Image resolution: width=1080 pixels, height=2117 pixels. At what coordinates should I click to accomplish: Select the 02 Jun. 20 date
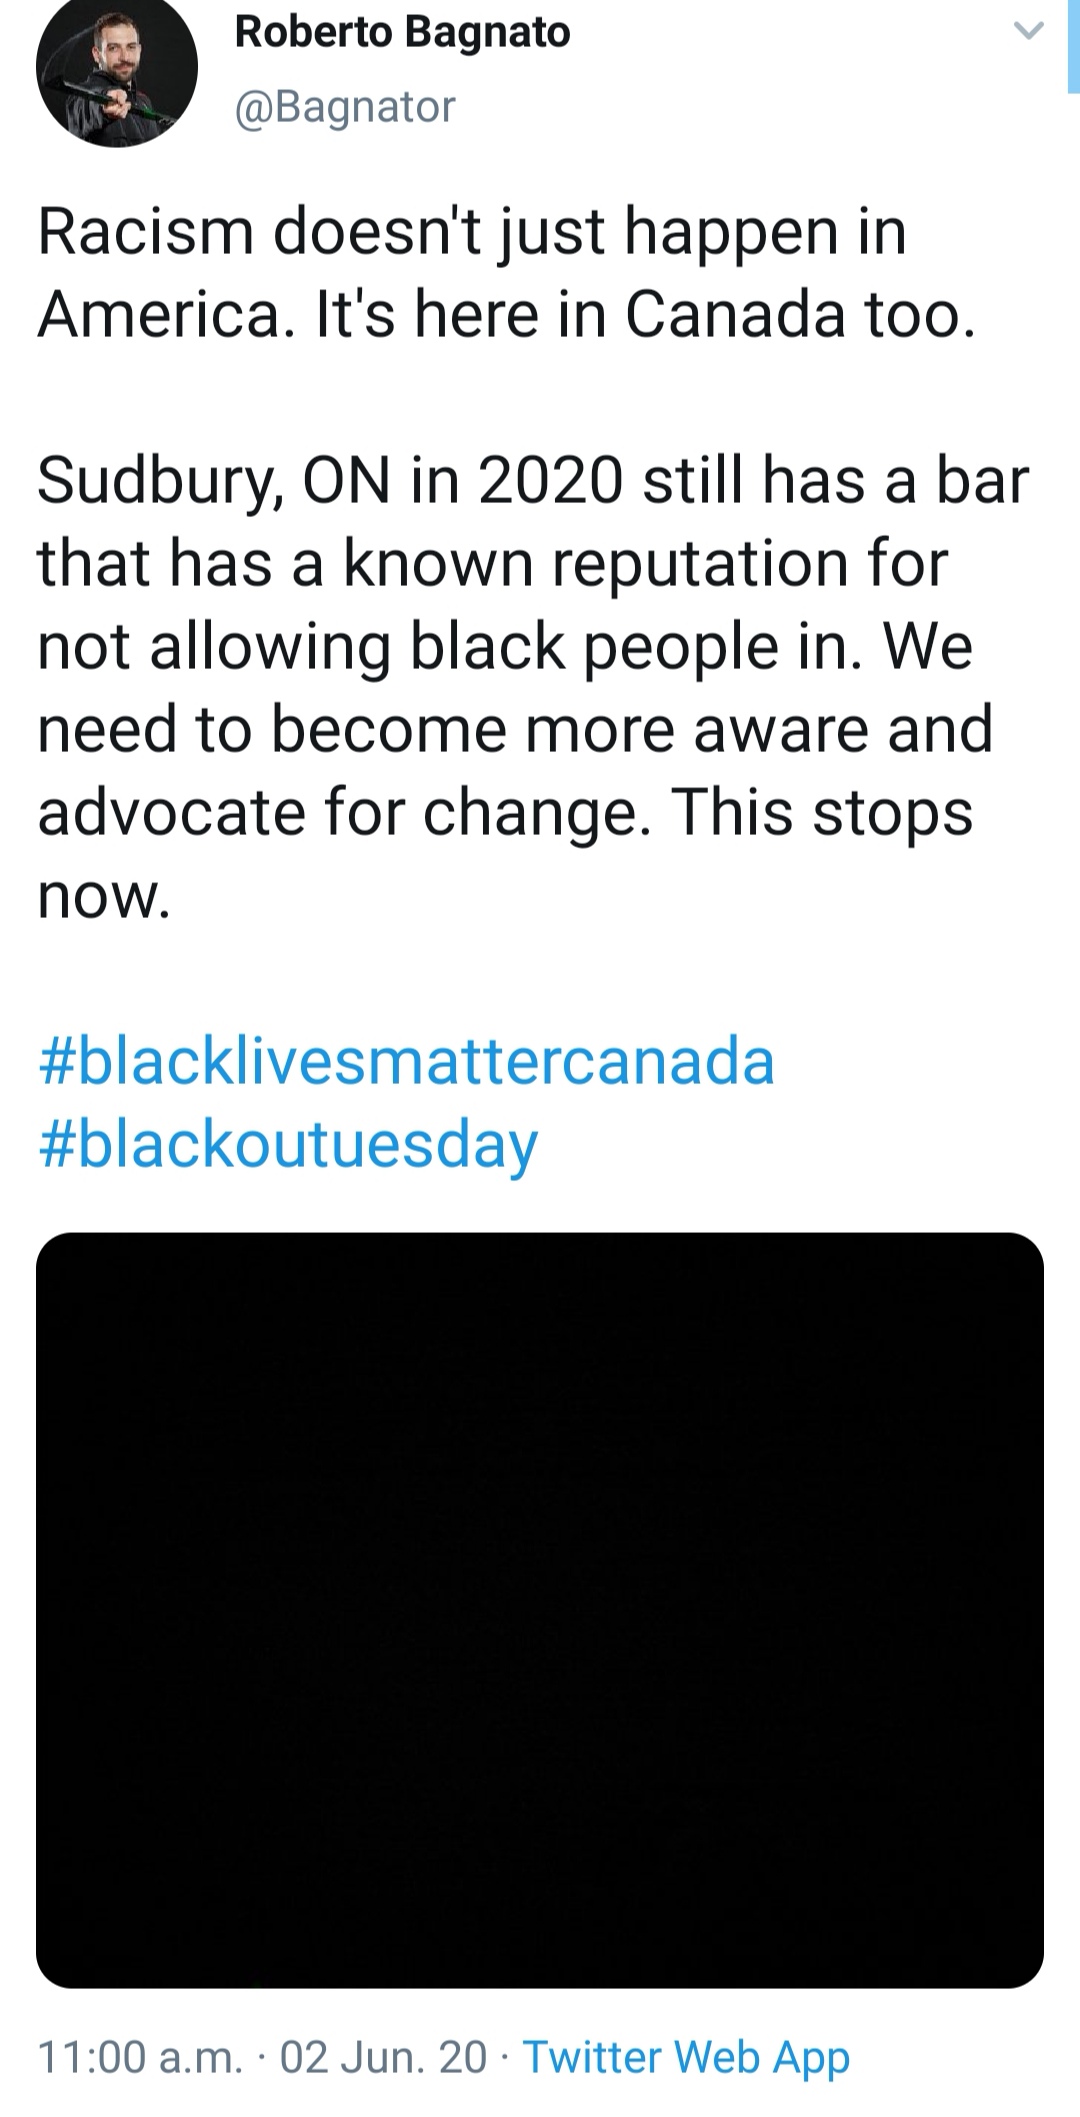coord(383,2057)
